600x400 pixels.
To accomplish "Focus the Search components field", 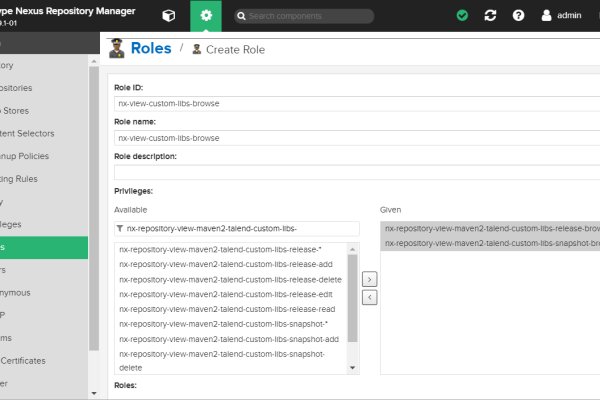I will pos(304,16).
